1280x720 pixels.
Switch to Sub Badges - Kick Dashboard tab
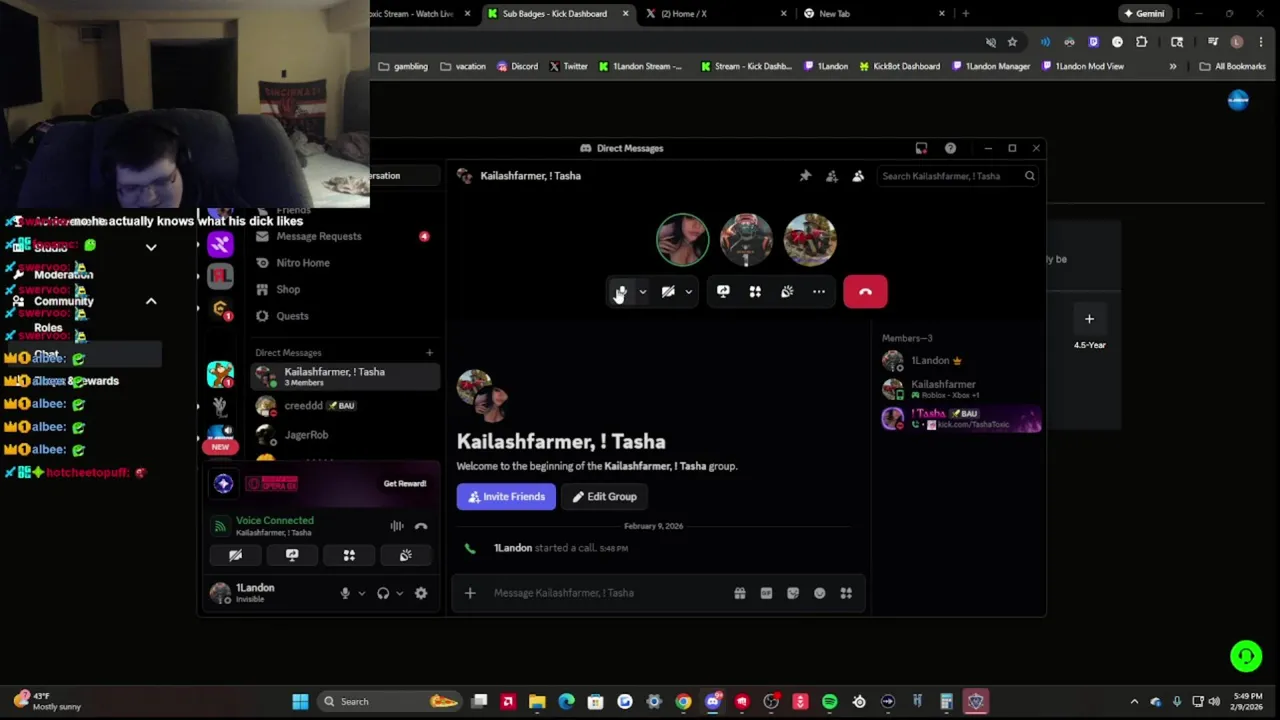[x=558, y=14]
